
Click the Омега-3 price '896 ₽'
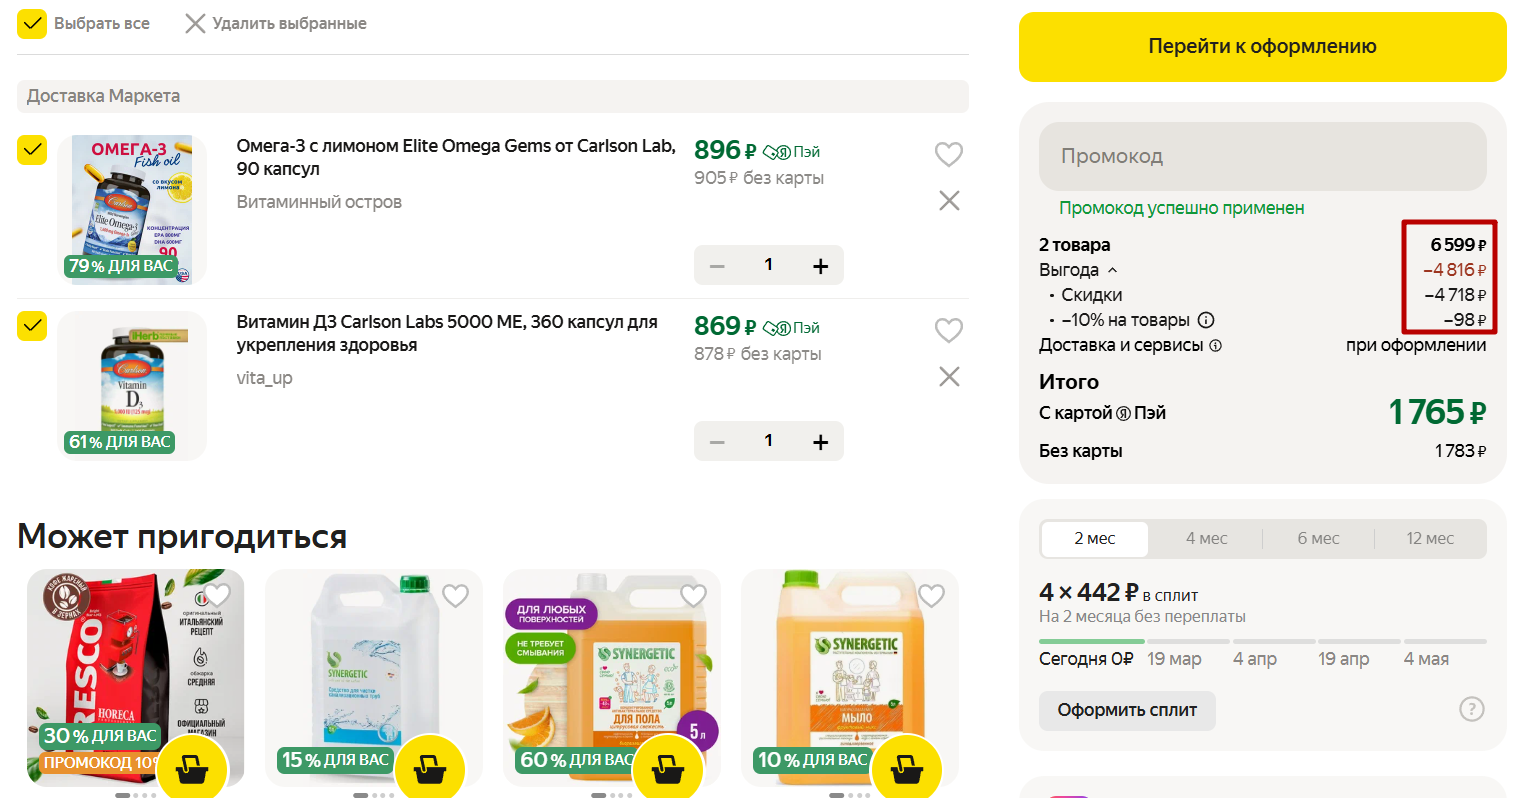point(725,150)
